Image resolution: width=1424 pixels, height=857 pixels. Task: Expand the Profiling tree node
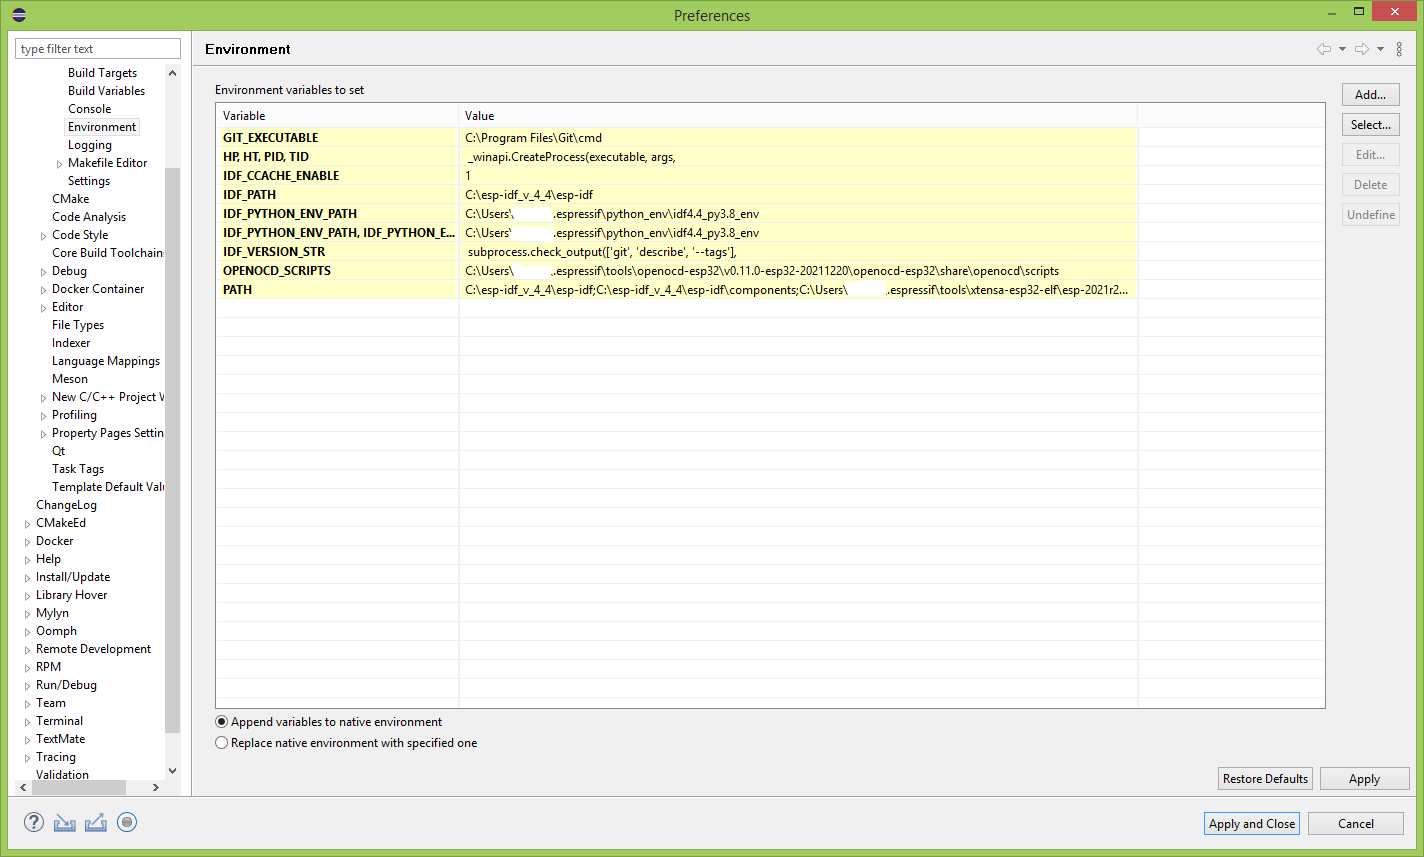[43, 415]
